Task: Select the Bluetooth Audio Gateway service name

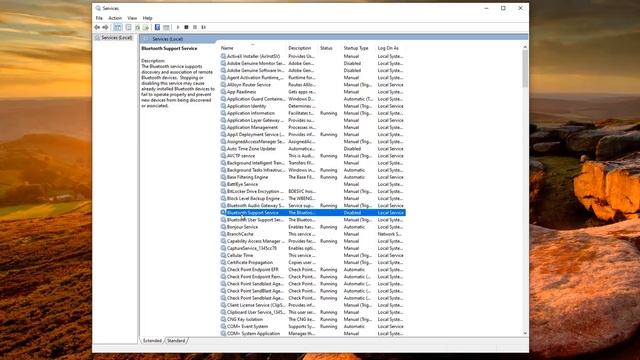Action: pyautogui.click(x=256, y=206)
